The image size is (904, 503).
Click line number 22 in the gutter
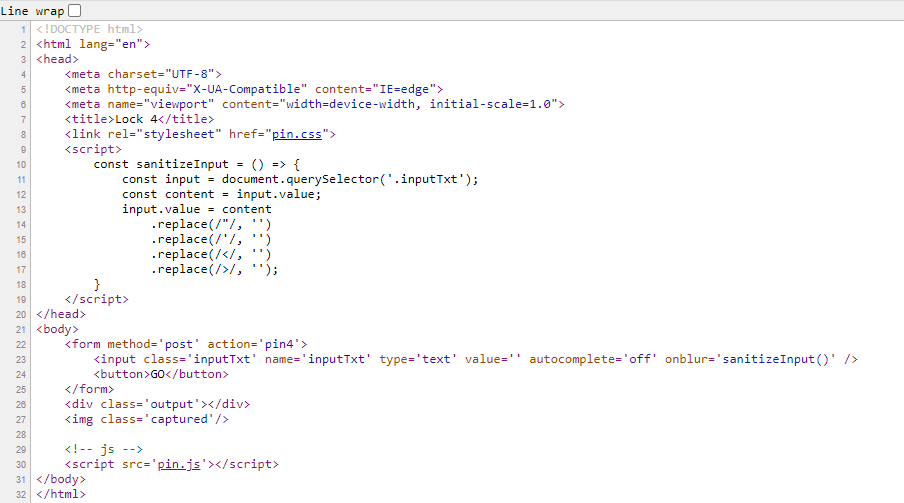point(22,344)
